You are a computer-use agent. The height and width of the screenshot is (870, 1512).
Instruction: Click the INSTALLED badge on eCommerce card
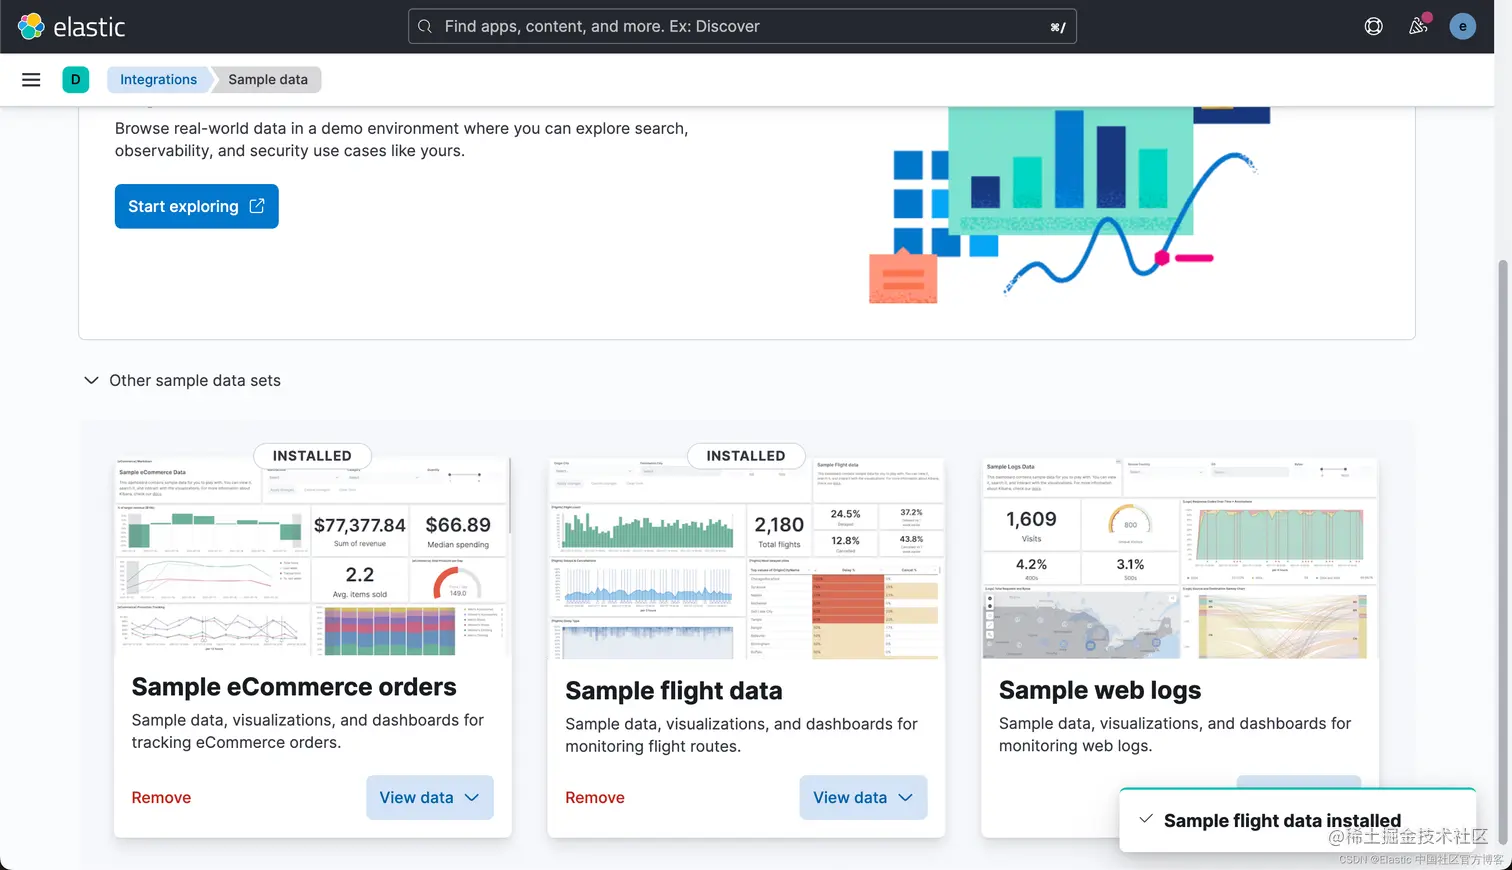(x=312, y=456)
